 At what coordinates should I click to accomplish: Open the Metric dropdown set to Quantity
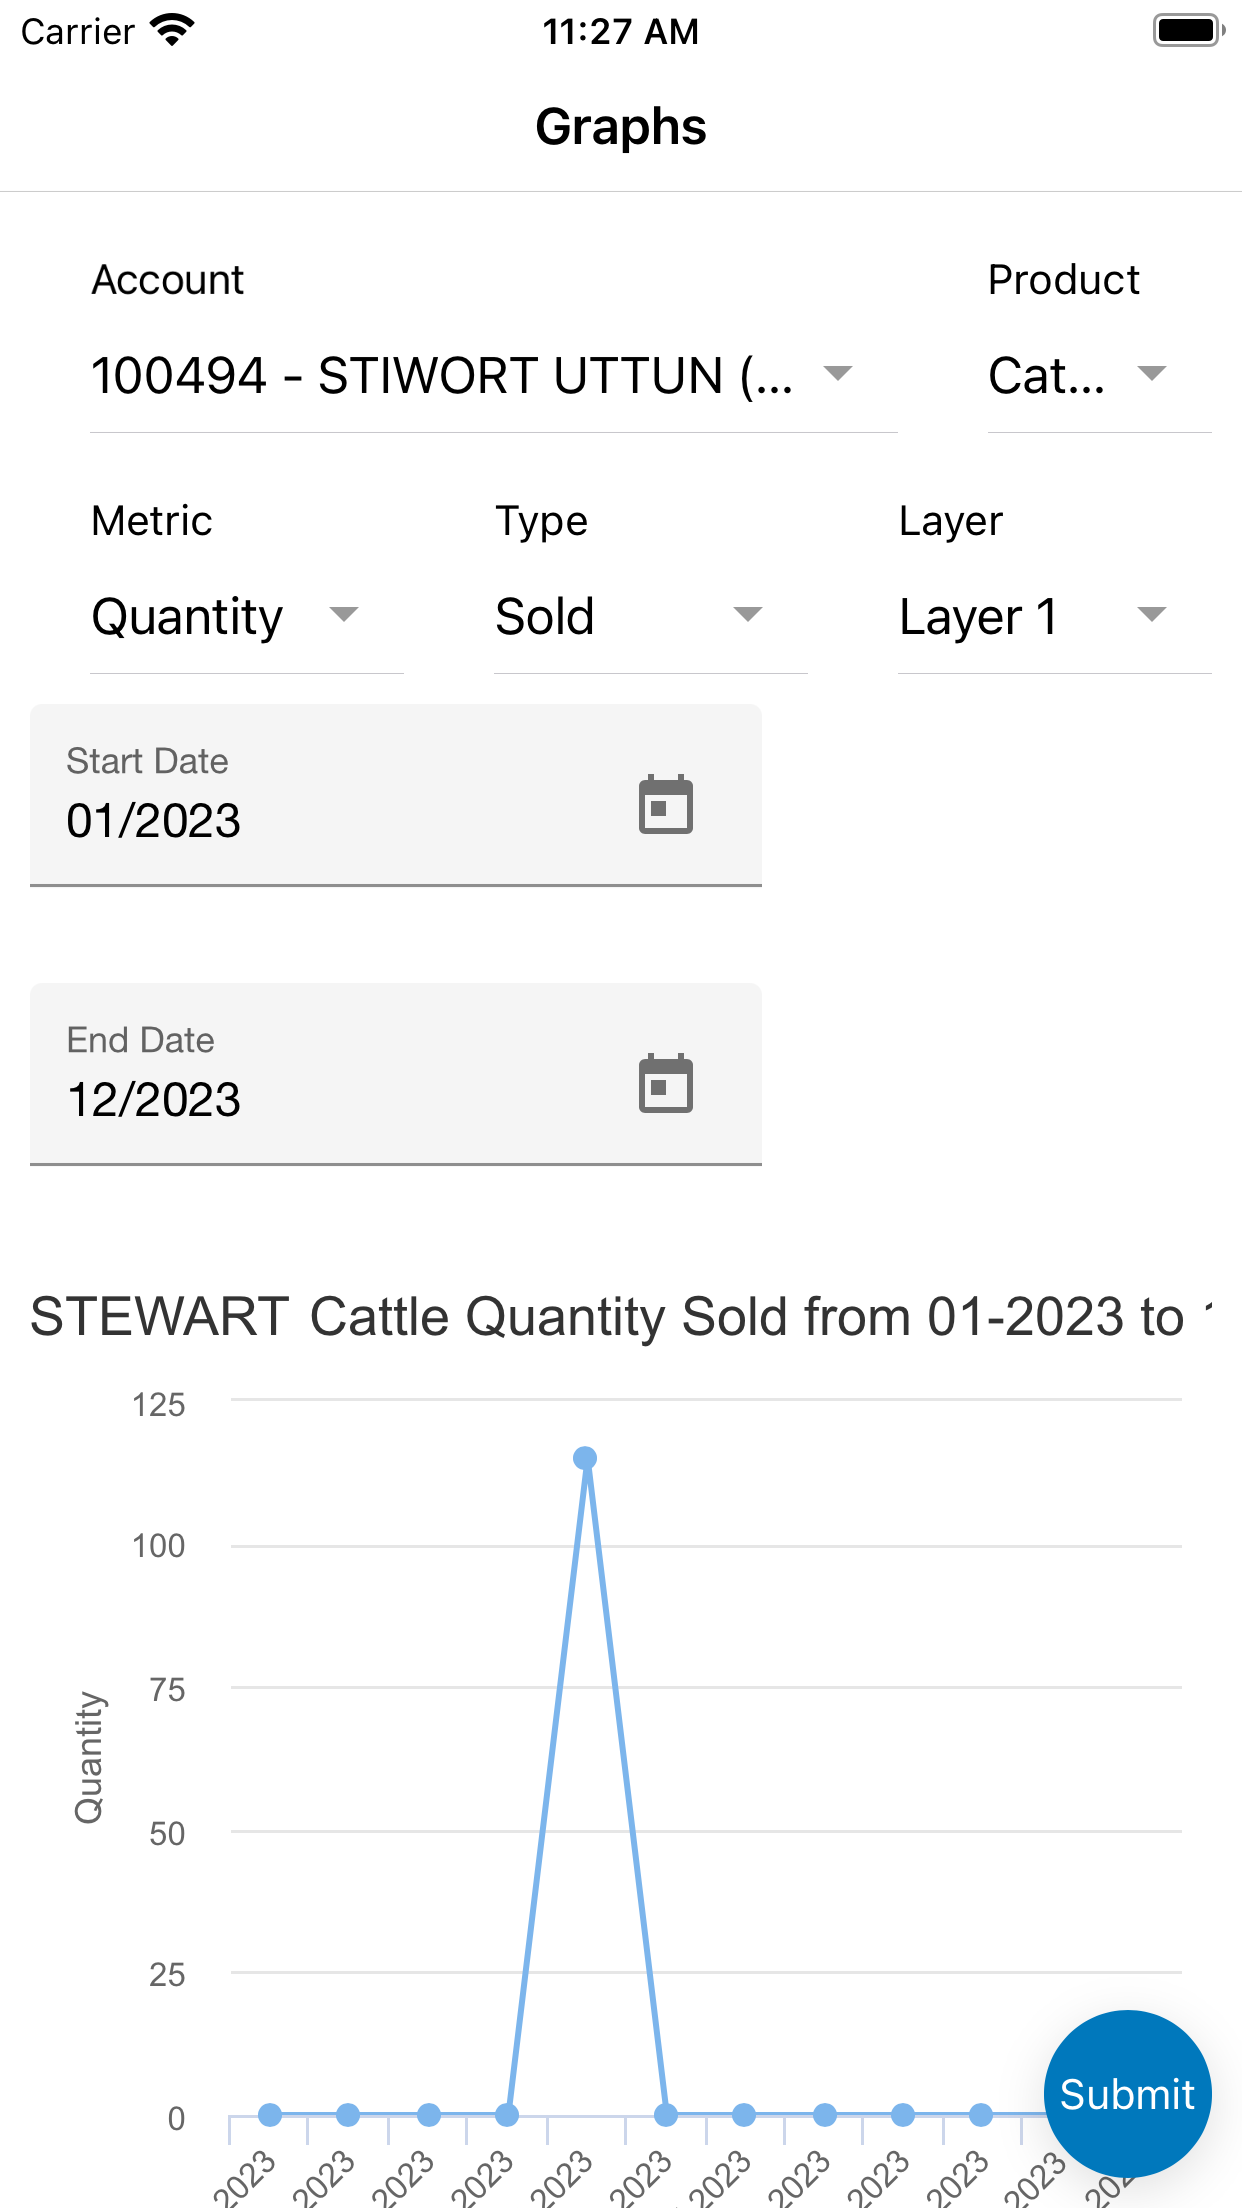click(247, 616)
